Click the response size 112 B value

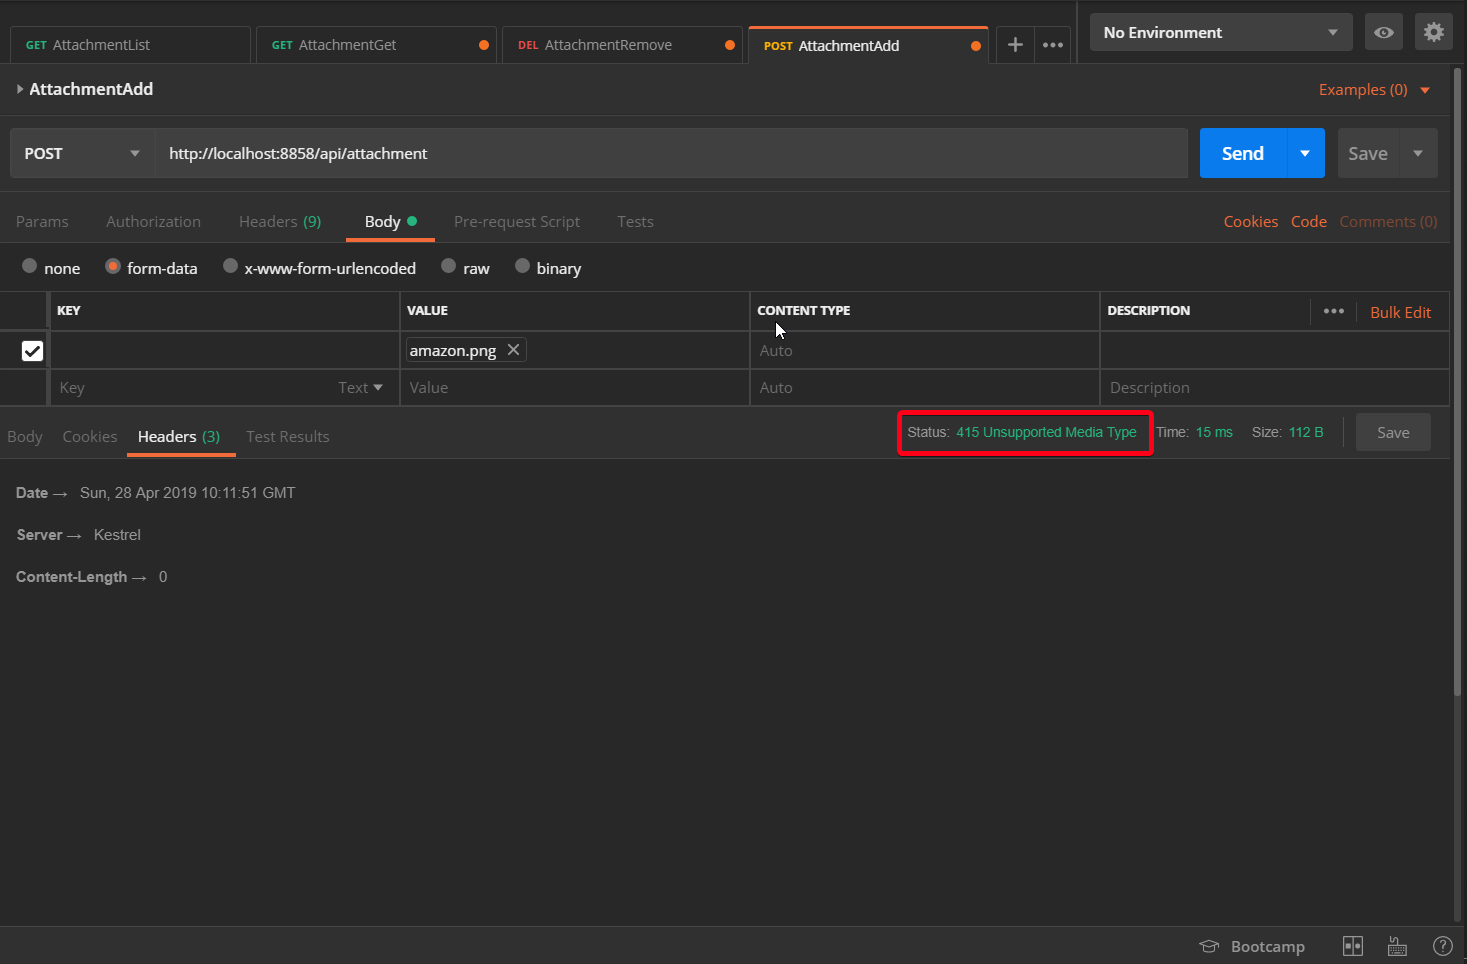[x=1305, y=432]
